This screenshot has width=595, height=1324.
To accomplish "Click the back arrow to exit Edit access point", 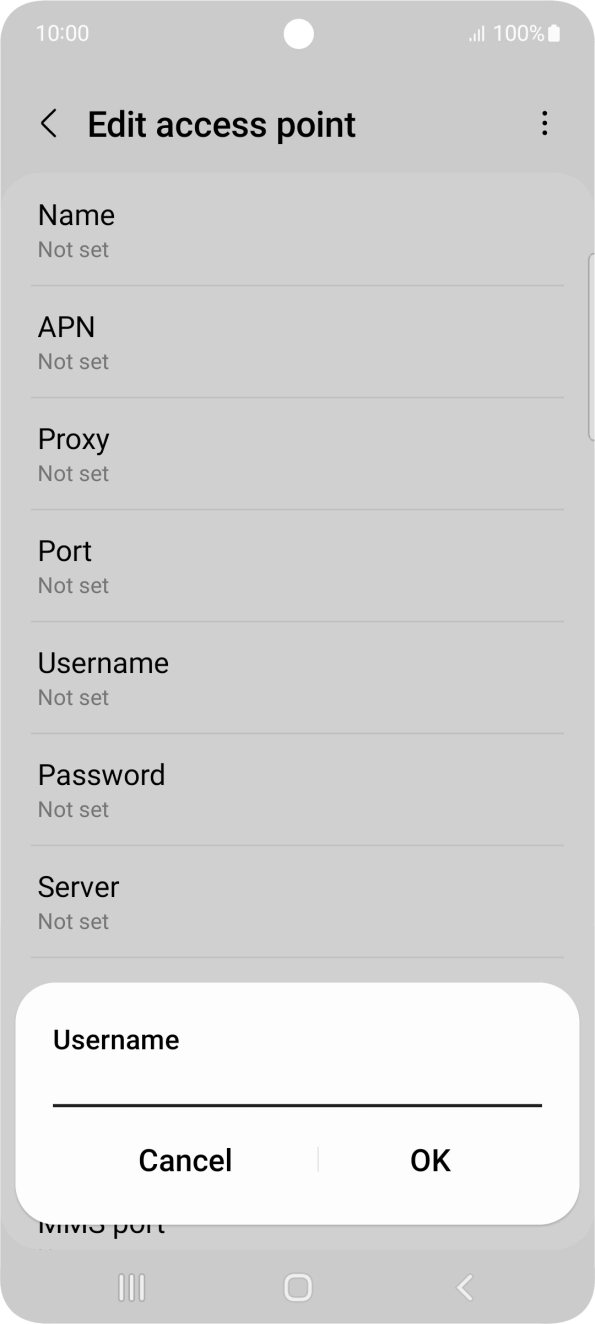I will point(48,123).
